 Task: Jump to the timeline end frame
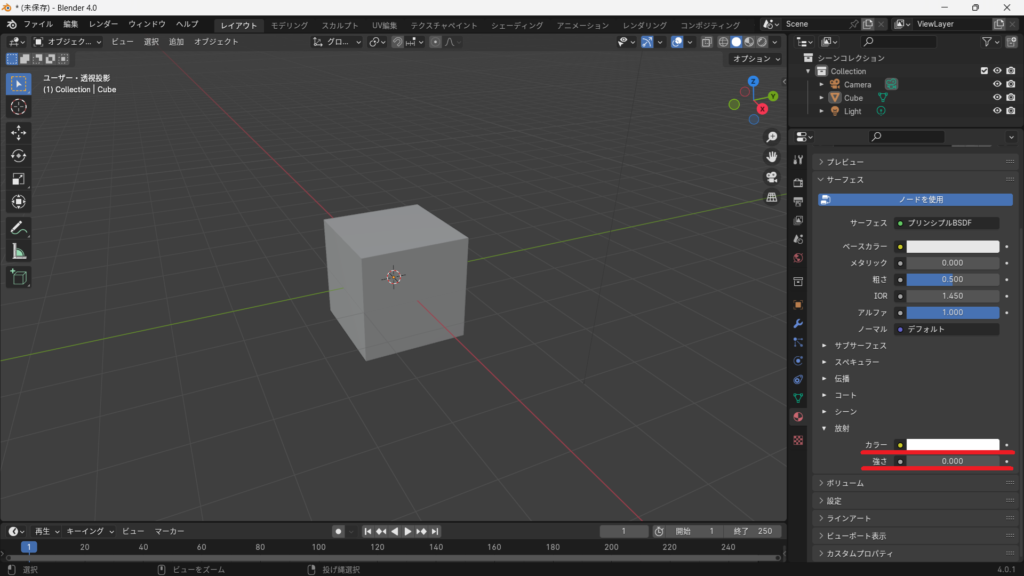pyautogui.click(x=435, y=532)
